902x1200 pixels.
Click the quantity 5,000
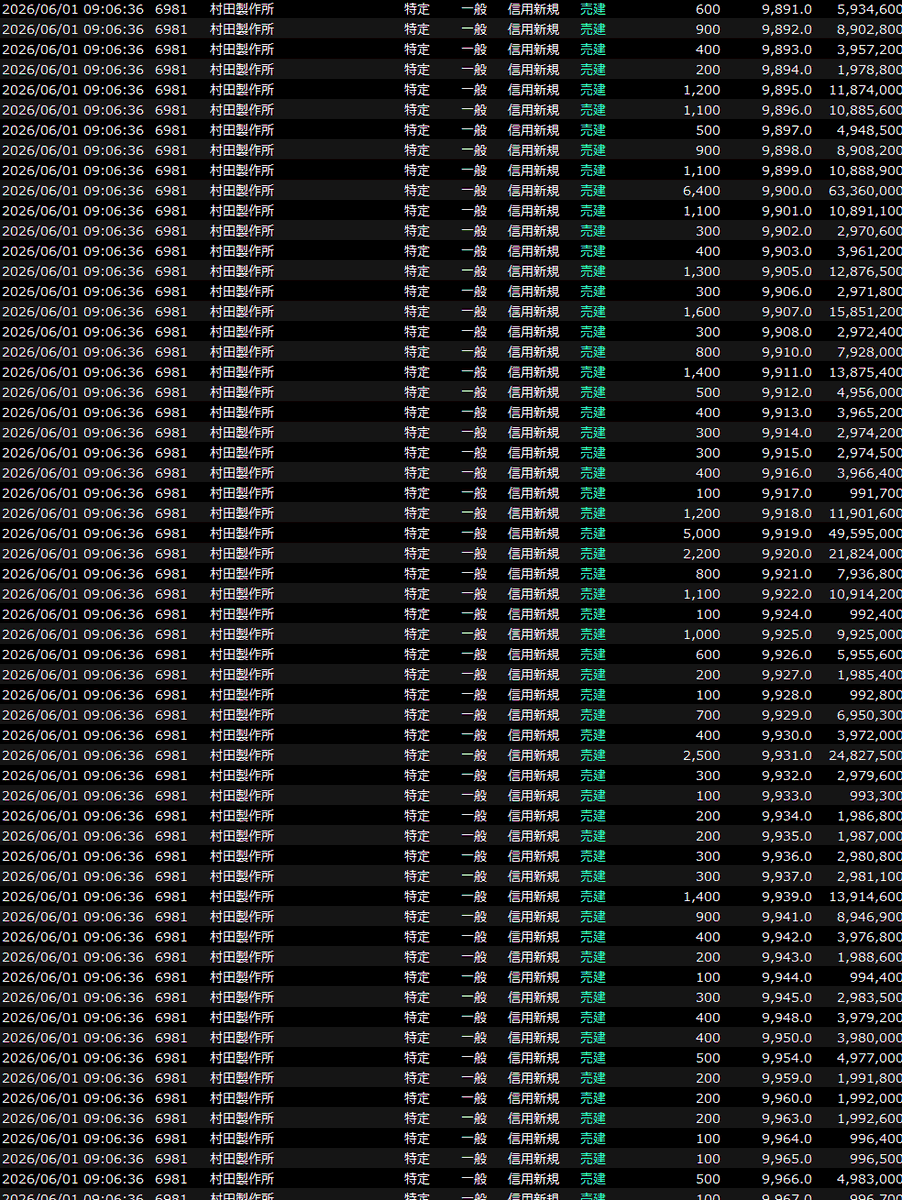click(x=701, y=533)
